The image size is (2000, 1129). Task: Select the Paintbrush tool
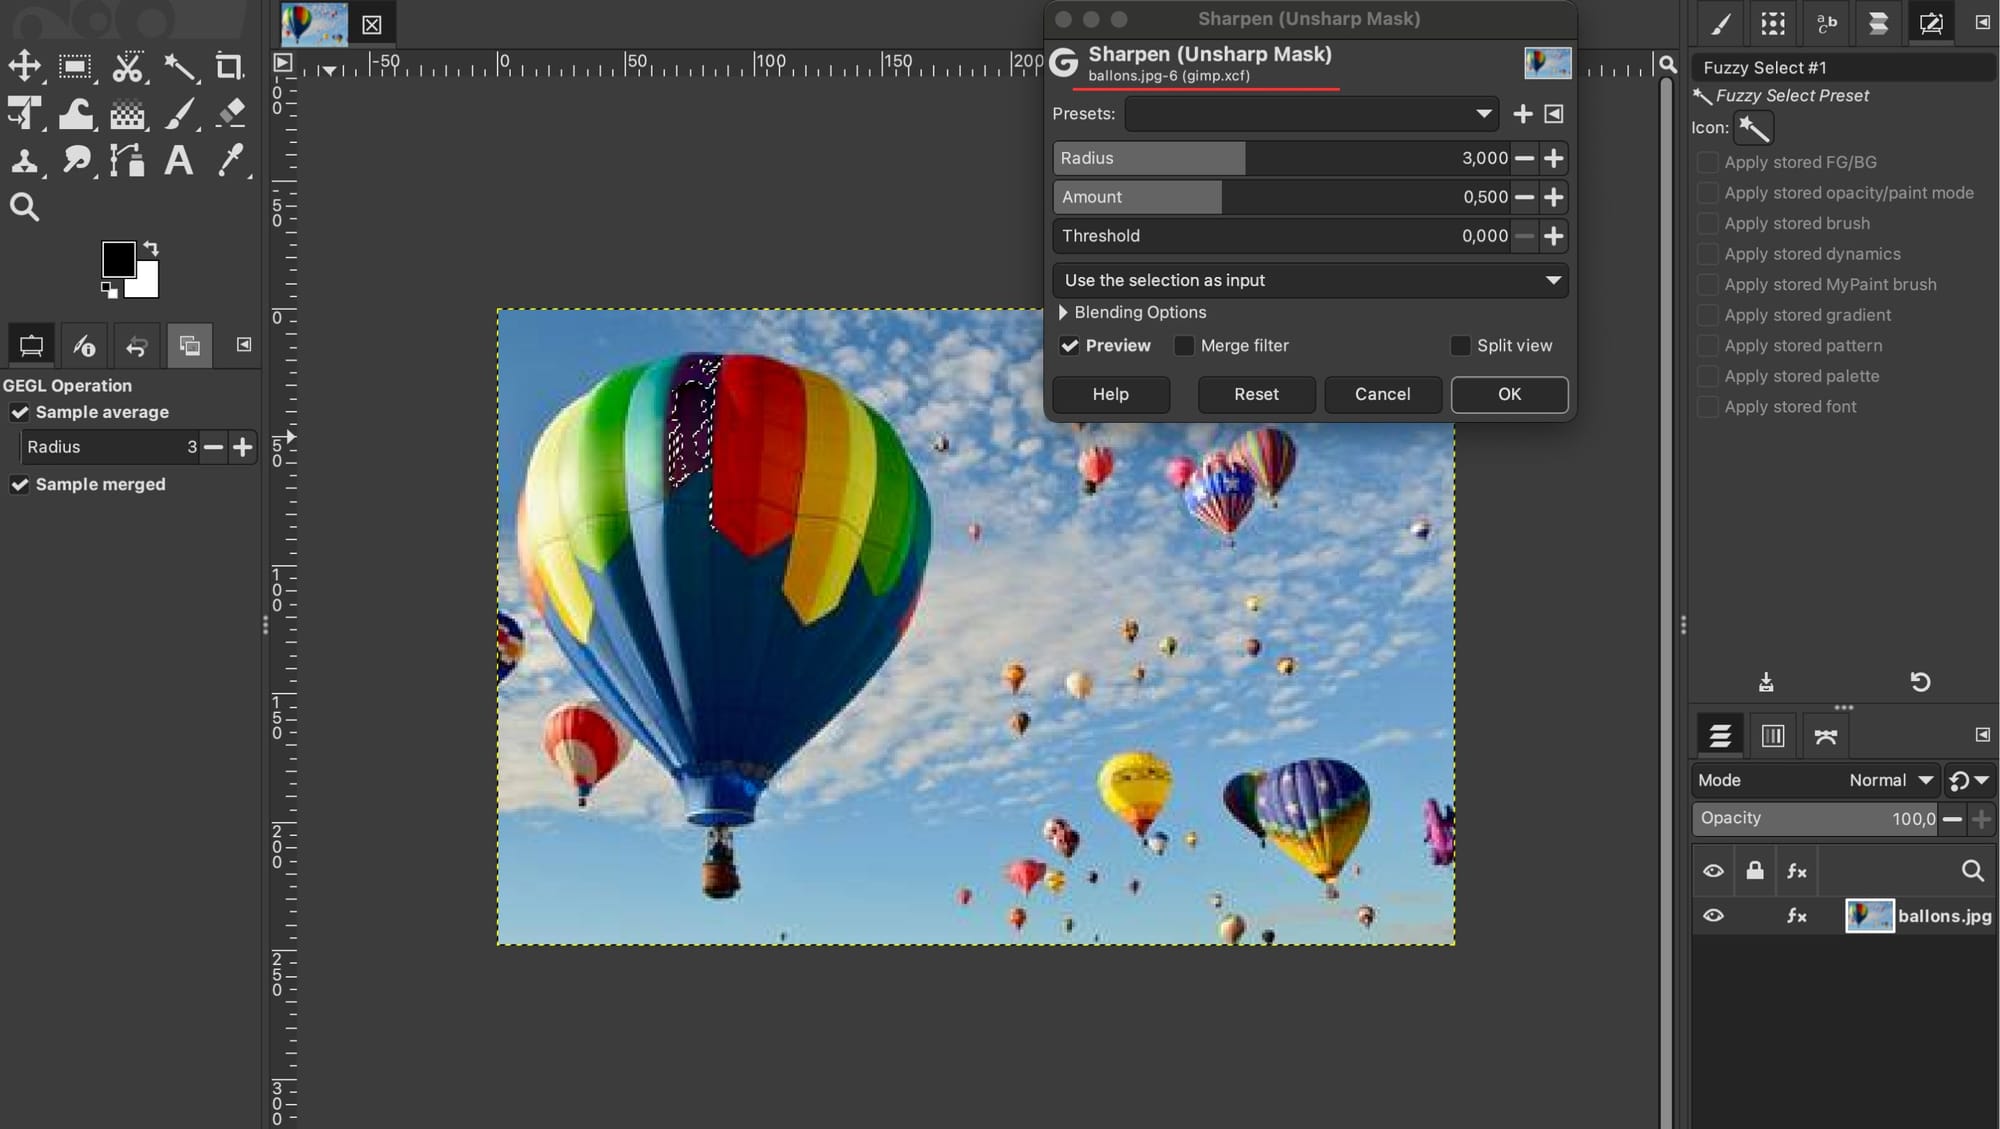(179, 113)
